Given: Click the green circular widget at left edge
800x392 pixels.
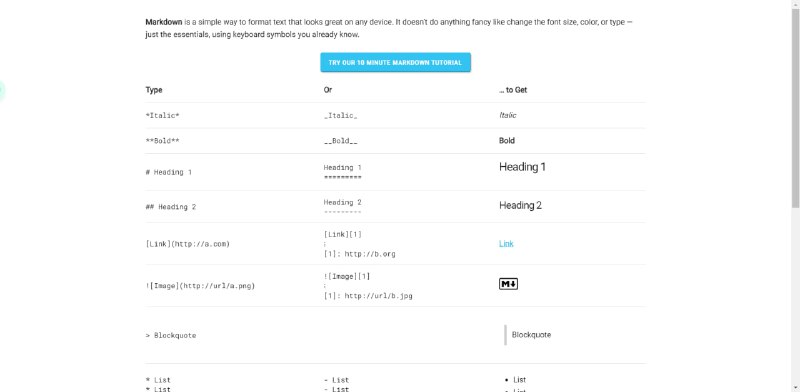Looking at the screenshot, I should click(x=2, y=90).
